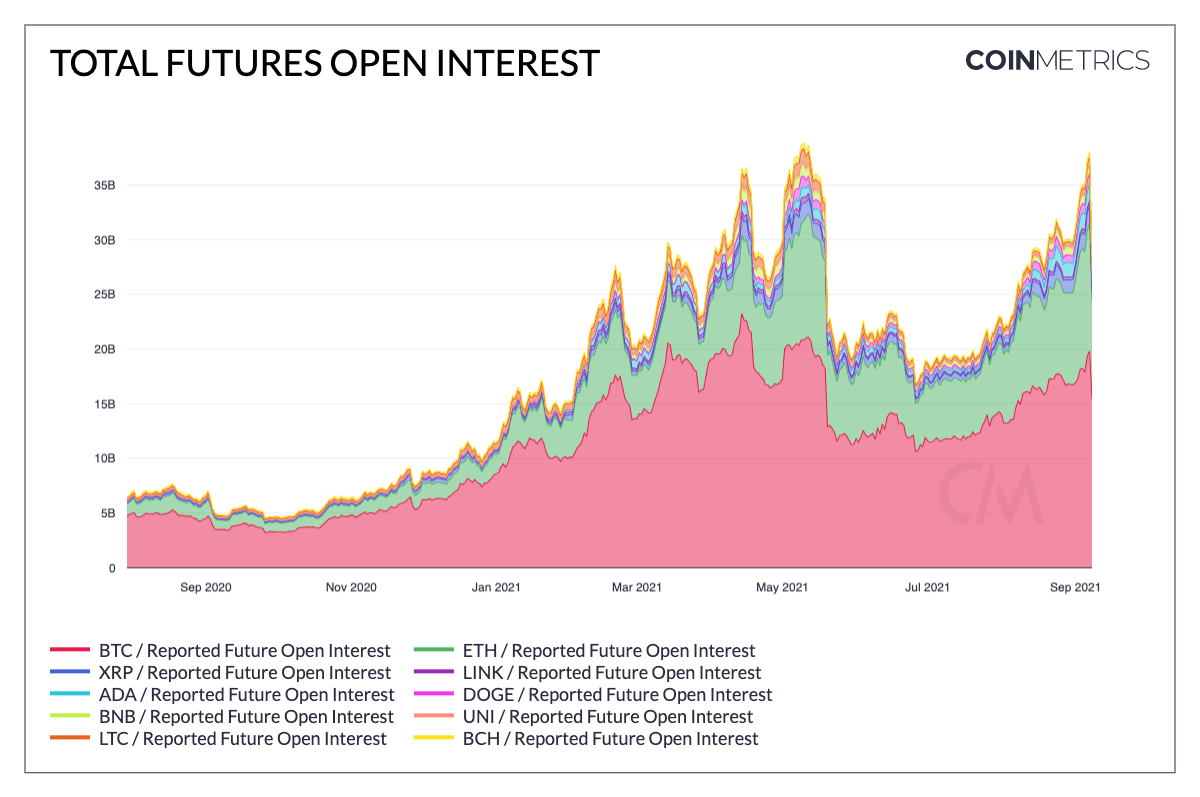Click the 35B y-axis label
This screenshot has height=797, width=1200.
pos(105,186)
